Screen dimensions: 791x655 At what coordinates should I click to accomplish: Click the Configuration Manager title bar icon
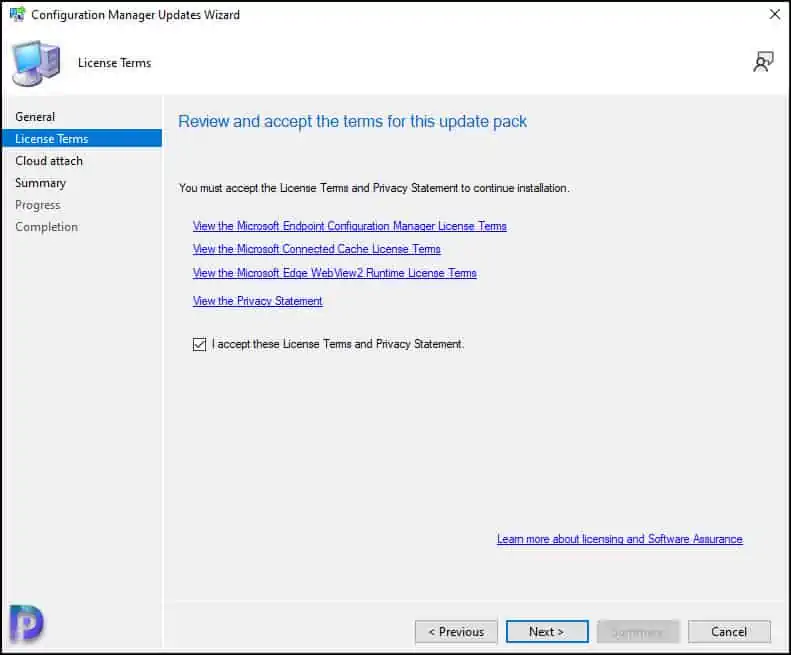pyautogui.click(x=17, y=14)
